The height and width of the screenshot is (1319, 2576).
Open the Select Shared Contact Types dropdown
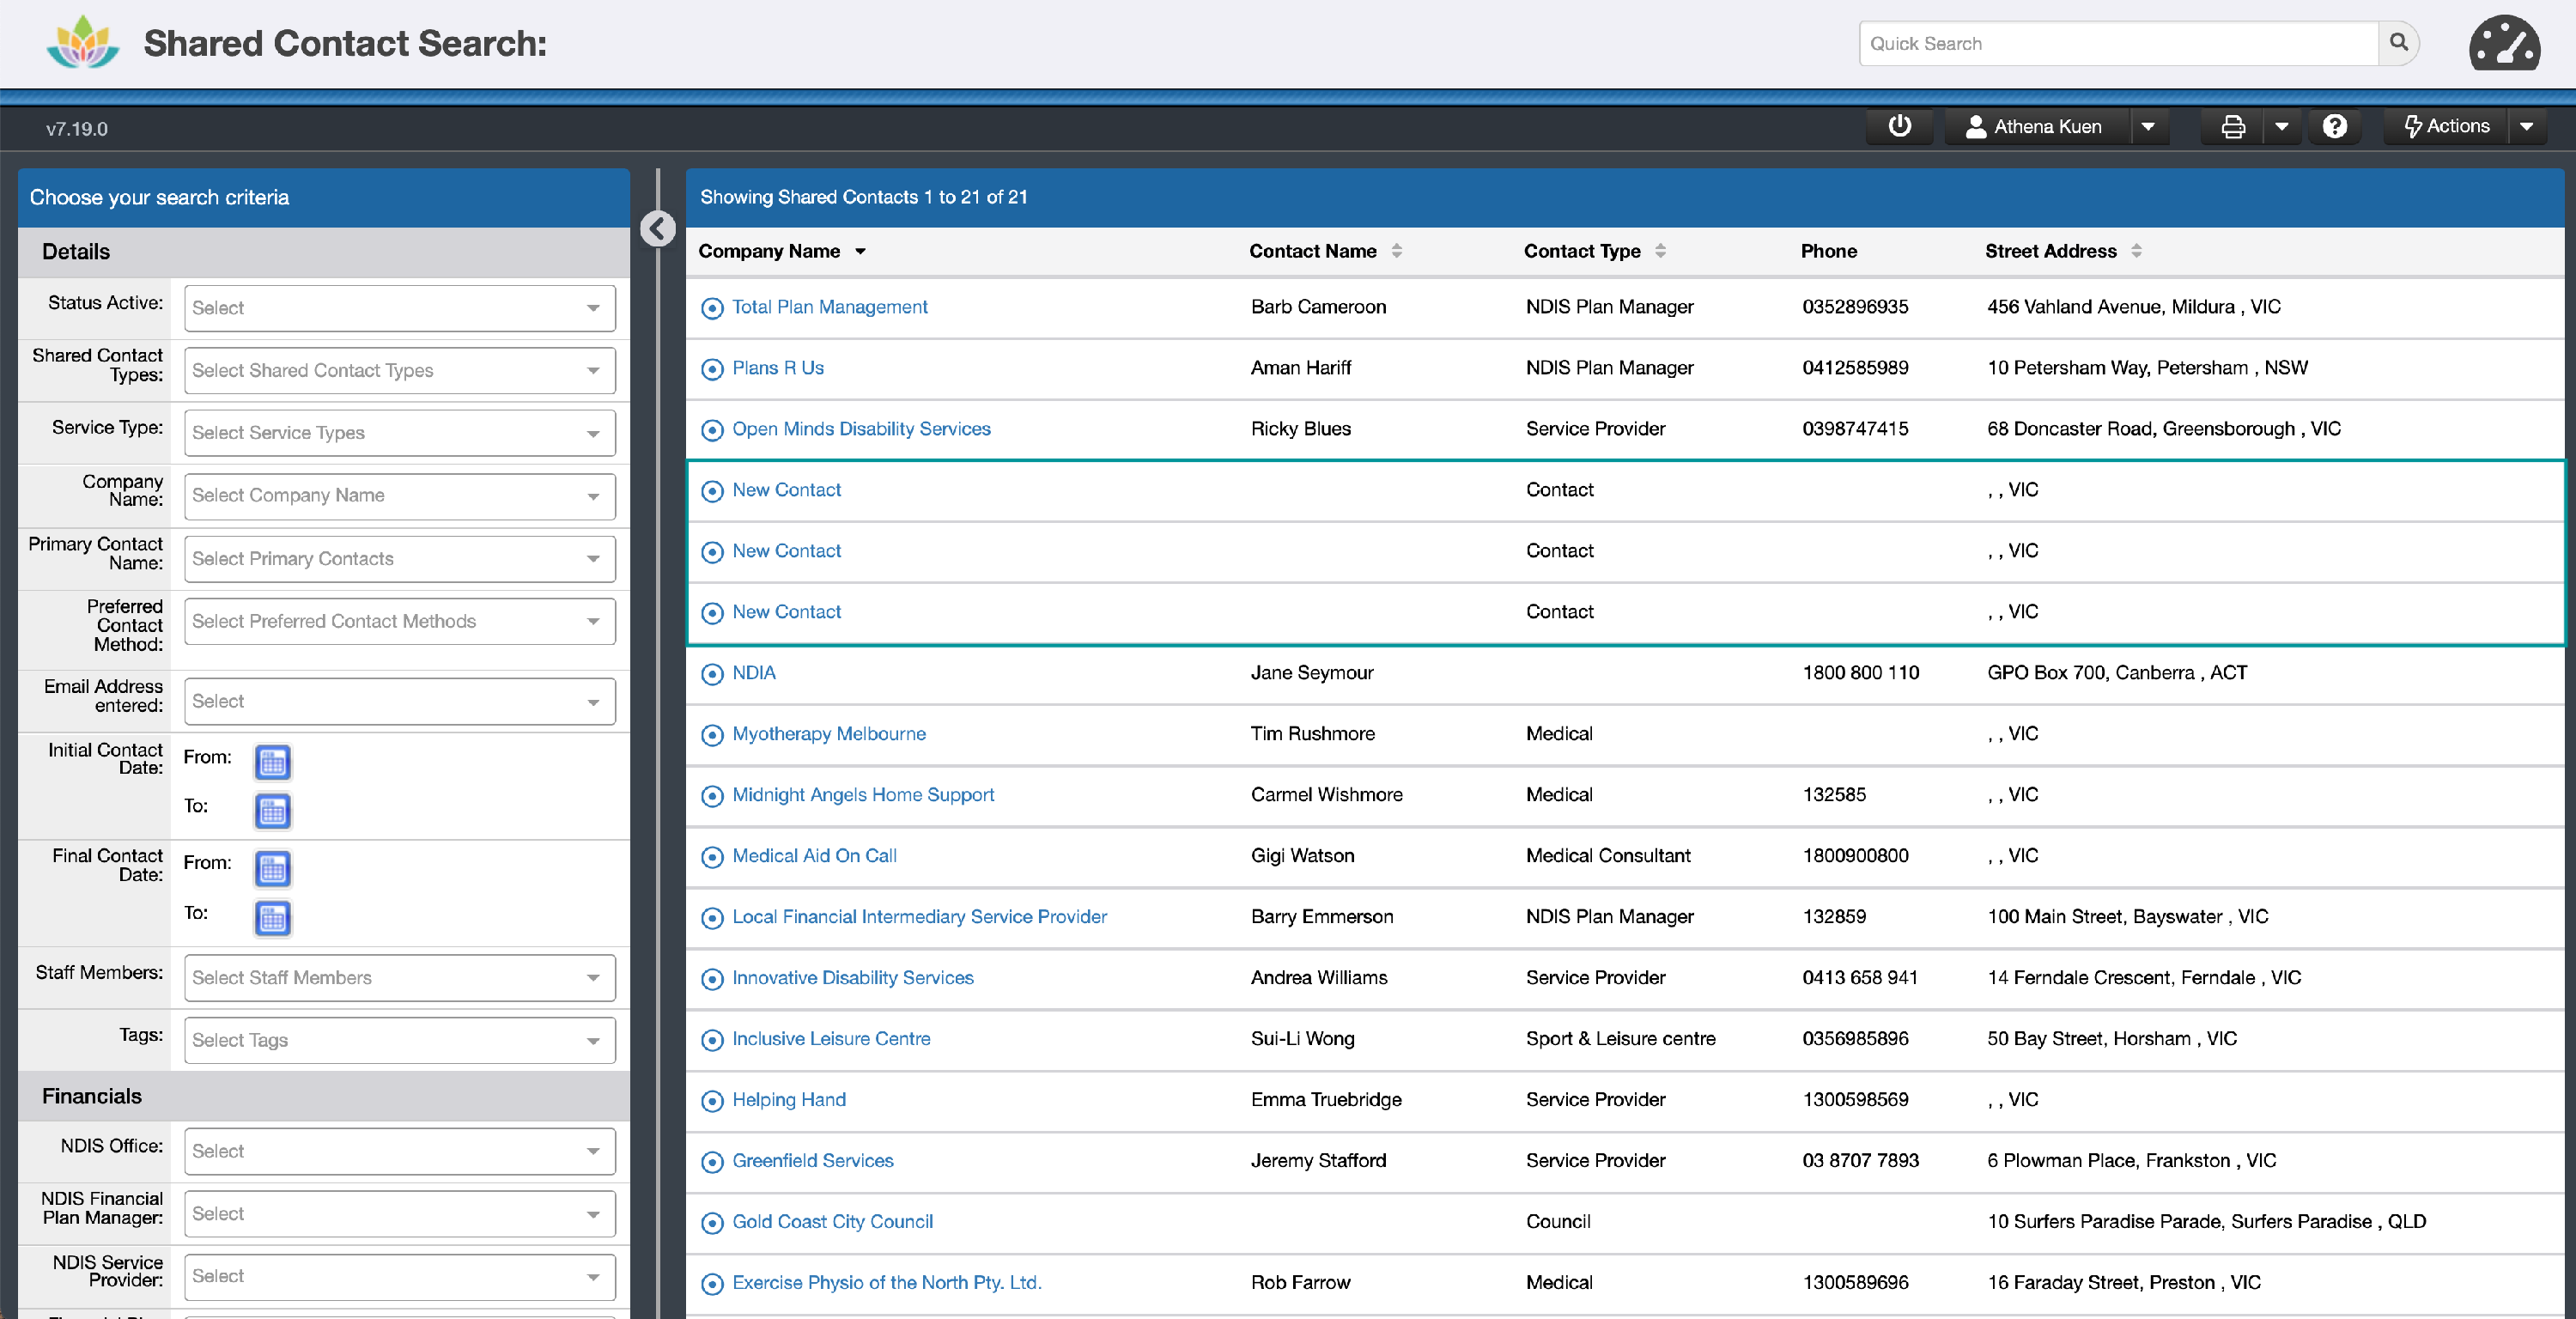tap(398, 370)
